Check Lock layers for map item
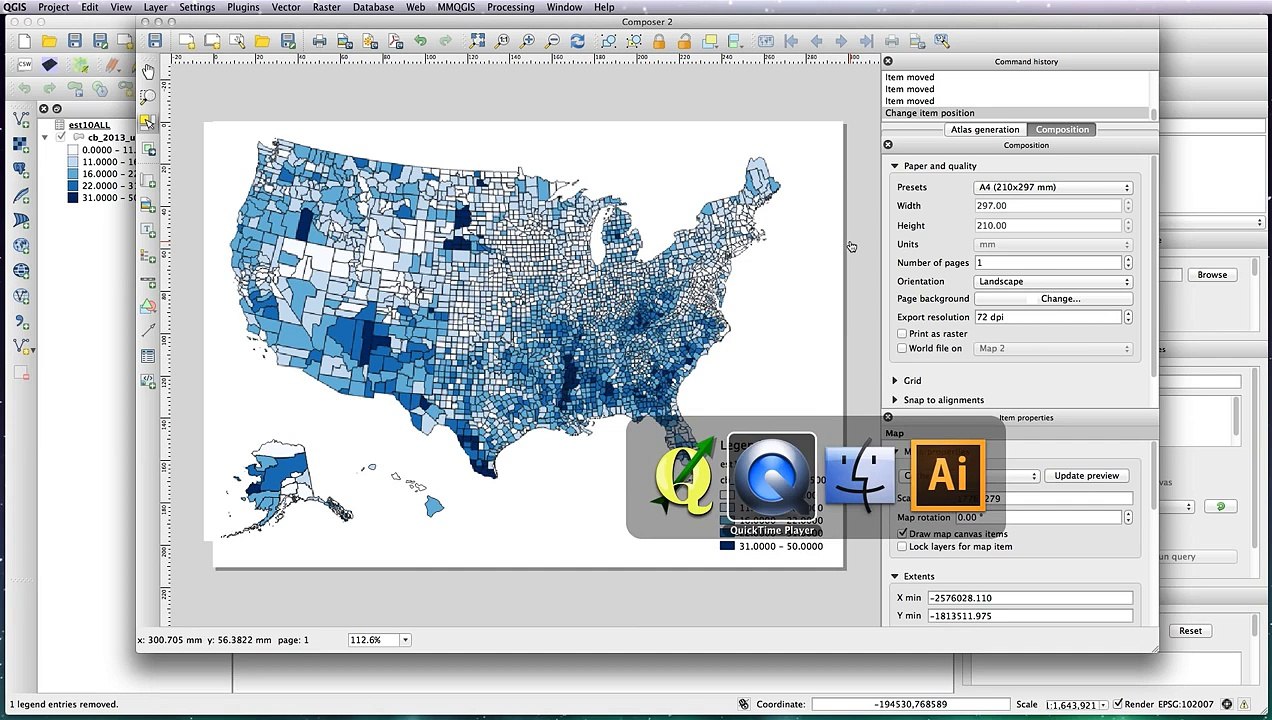This screenshot has width=1272, height=720. click(902, 547)
